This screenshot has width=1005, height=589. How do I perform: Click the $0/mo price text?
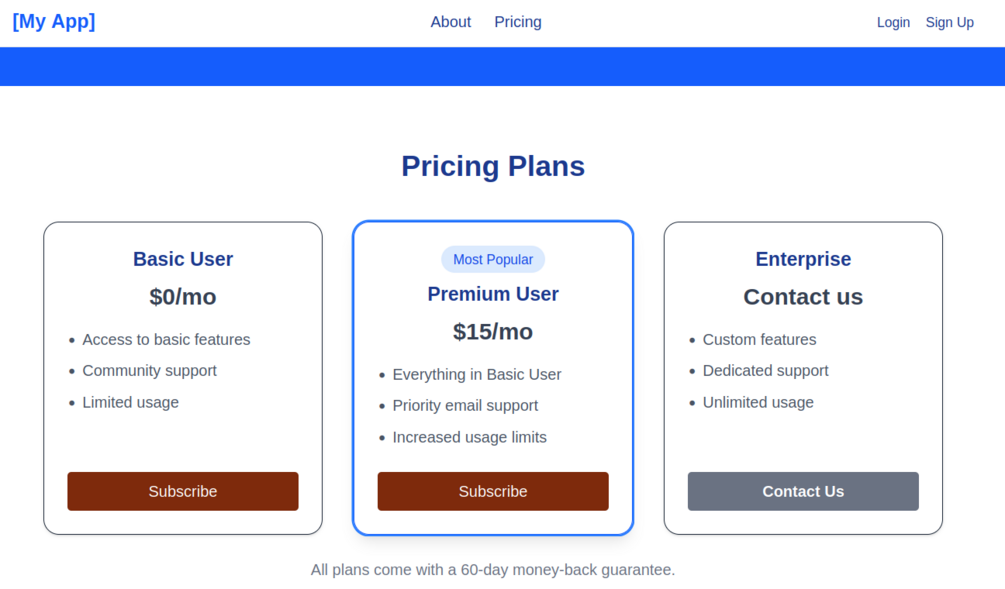[x=183, y=297]
